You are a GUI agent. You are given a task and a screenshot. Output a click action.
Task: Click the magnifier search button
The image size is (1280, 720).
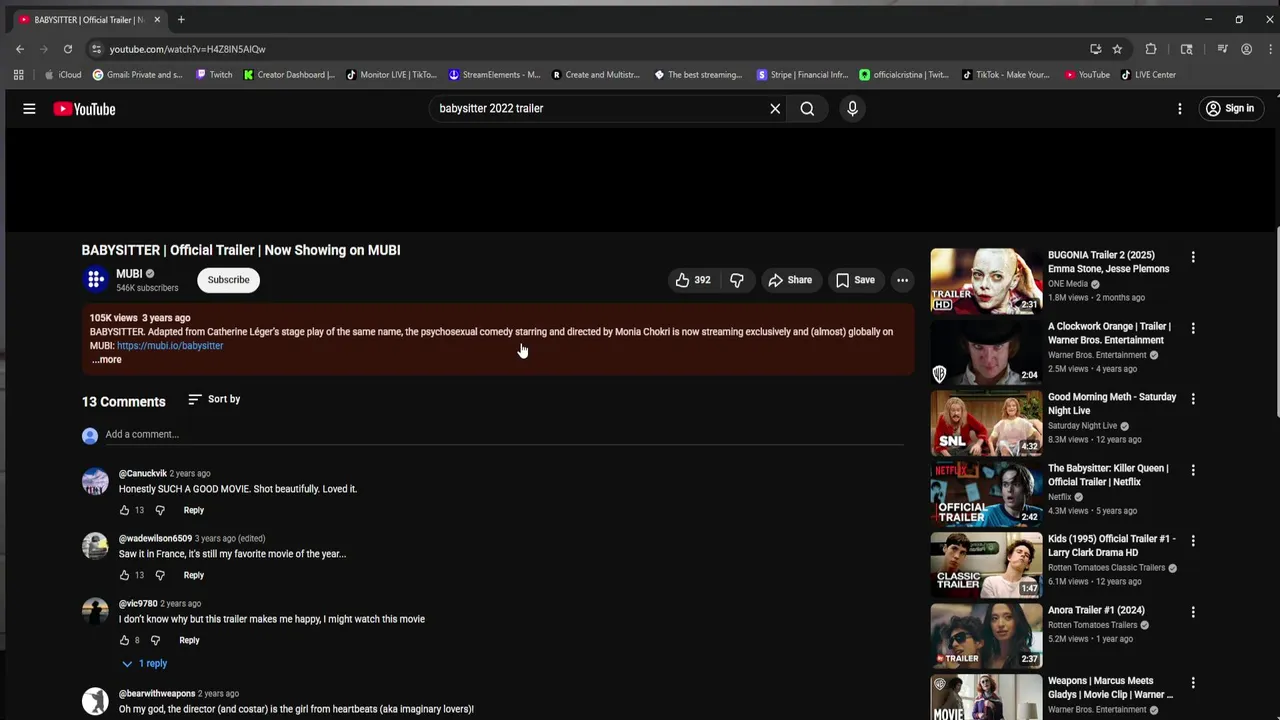click(x=807, y=109)
